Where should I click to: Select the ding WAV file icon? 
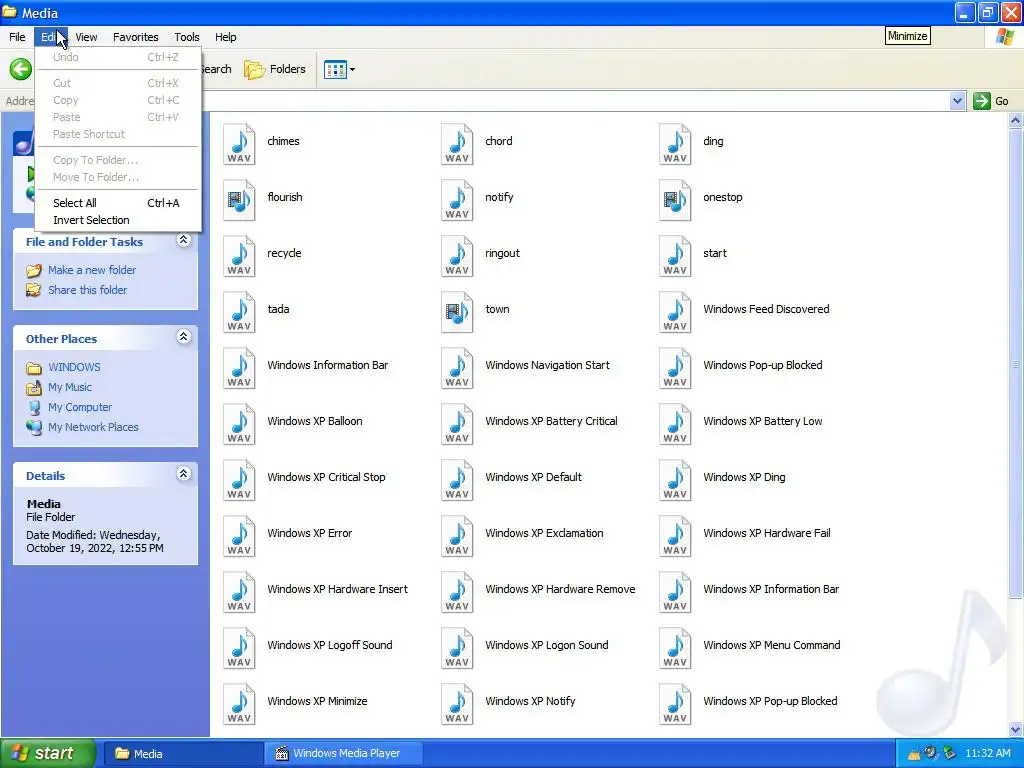pos(675,144)
